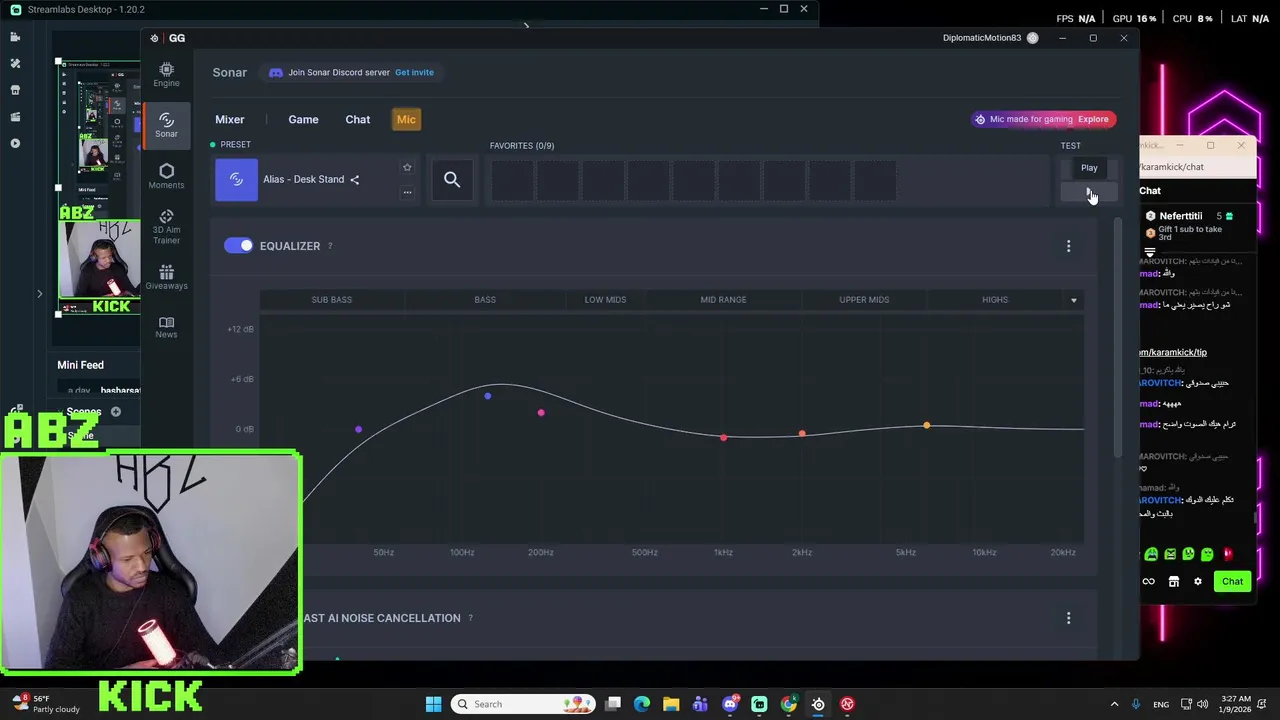Screen dimensions: 1280x720
Task: Click the green Chat button in Kick
Action: pos(1232,581)
